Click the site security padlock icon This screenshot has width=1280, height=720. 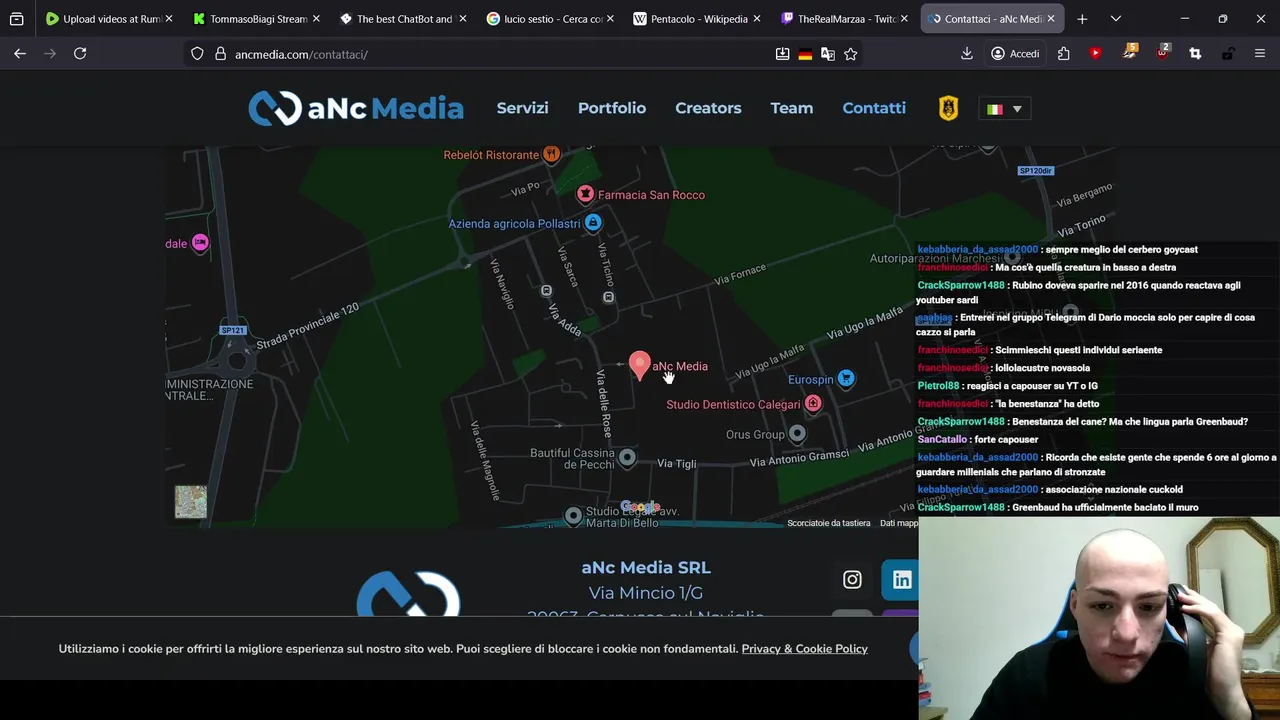(x=220, y=54)
